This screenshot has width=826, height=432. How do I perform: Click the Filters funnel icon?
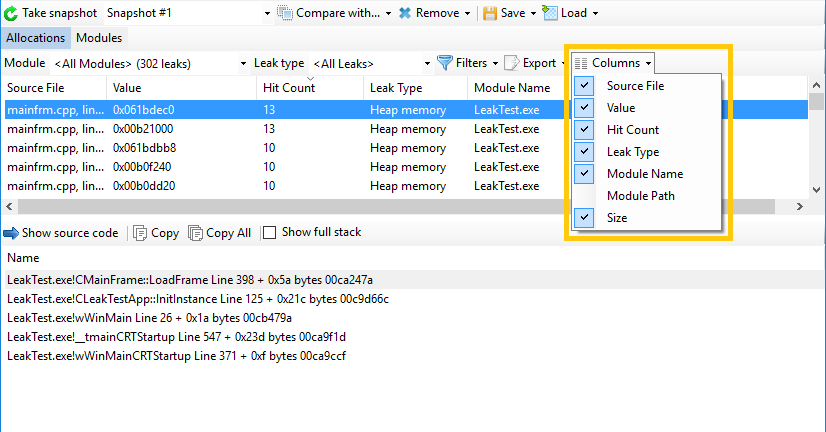(x=445, y=63)
